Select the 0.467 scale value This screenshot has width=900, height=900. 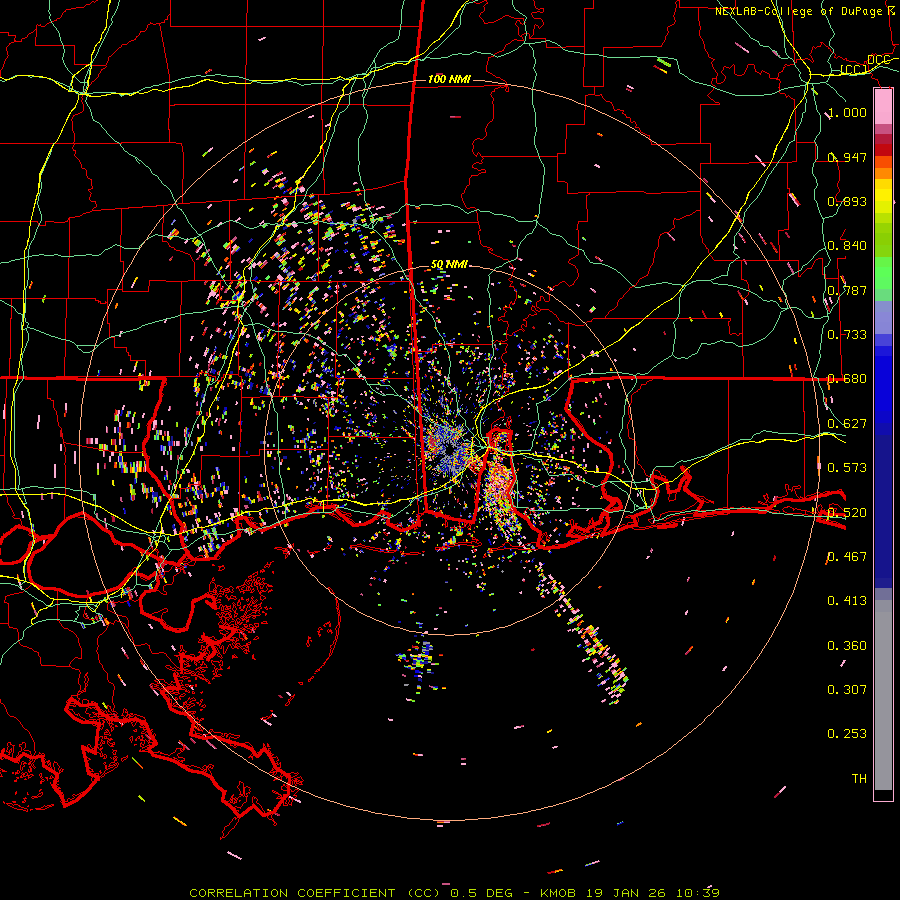pyautogui.click(x=847, y=557)
